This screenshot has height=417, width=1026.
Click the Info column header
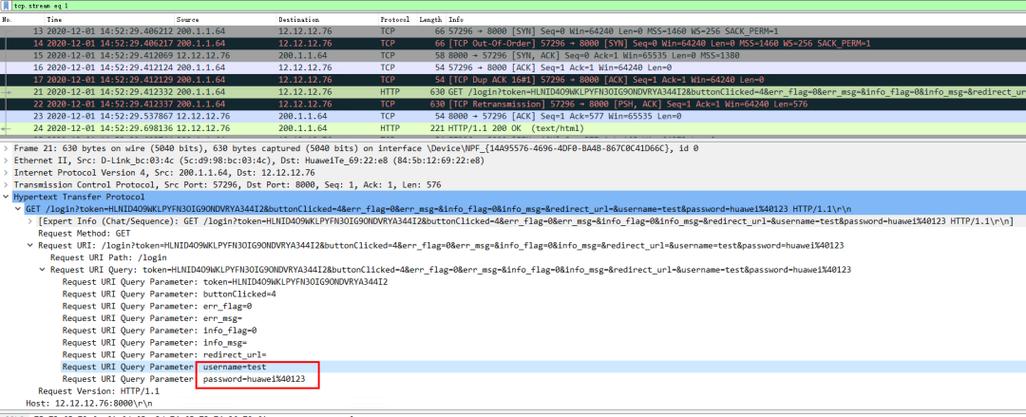click(456, 20)
